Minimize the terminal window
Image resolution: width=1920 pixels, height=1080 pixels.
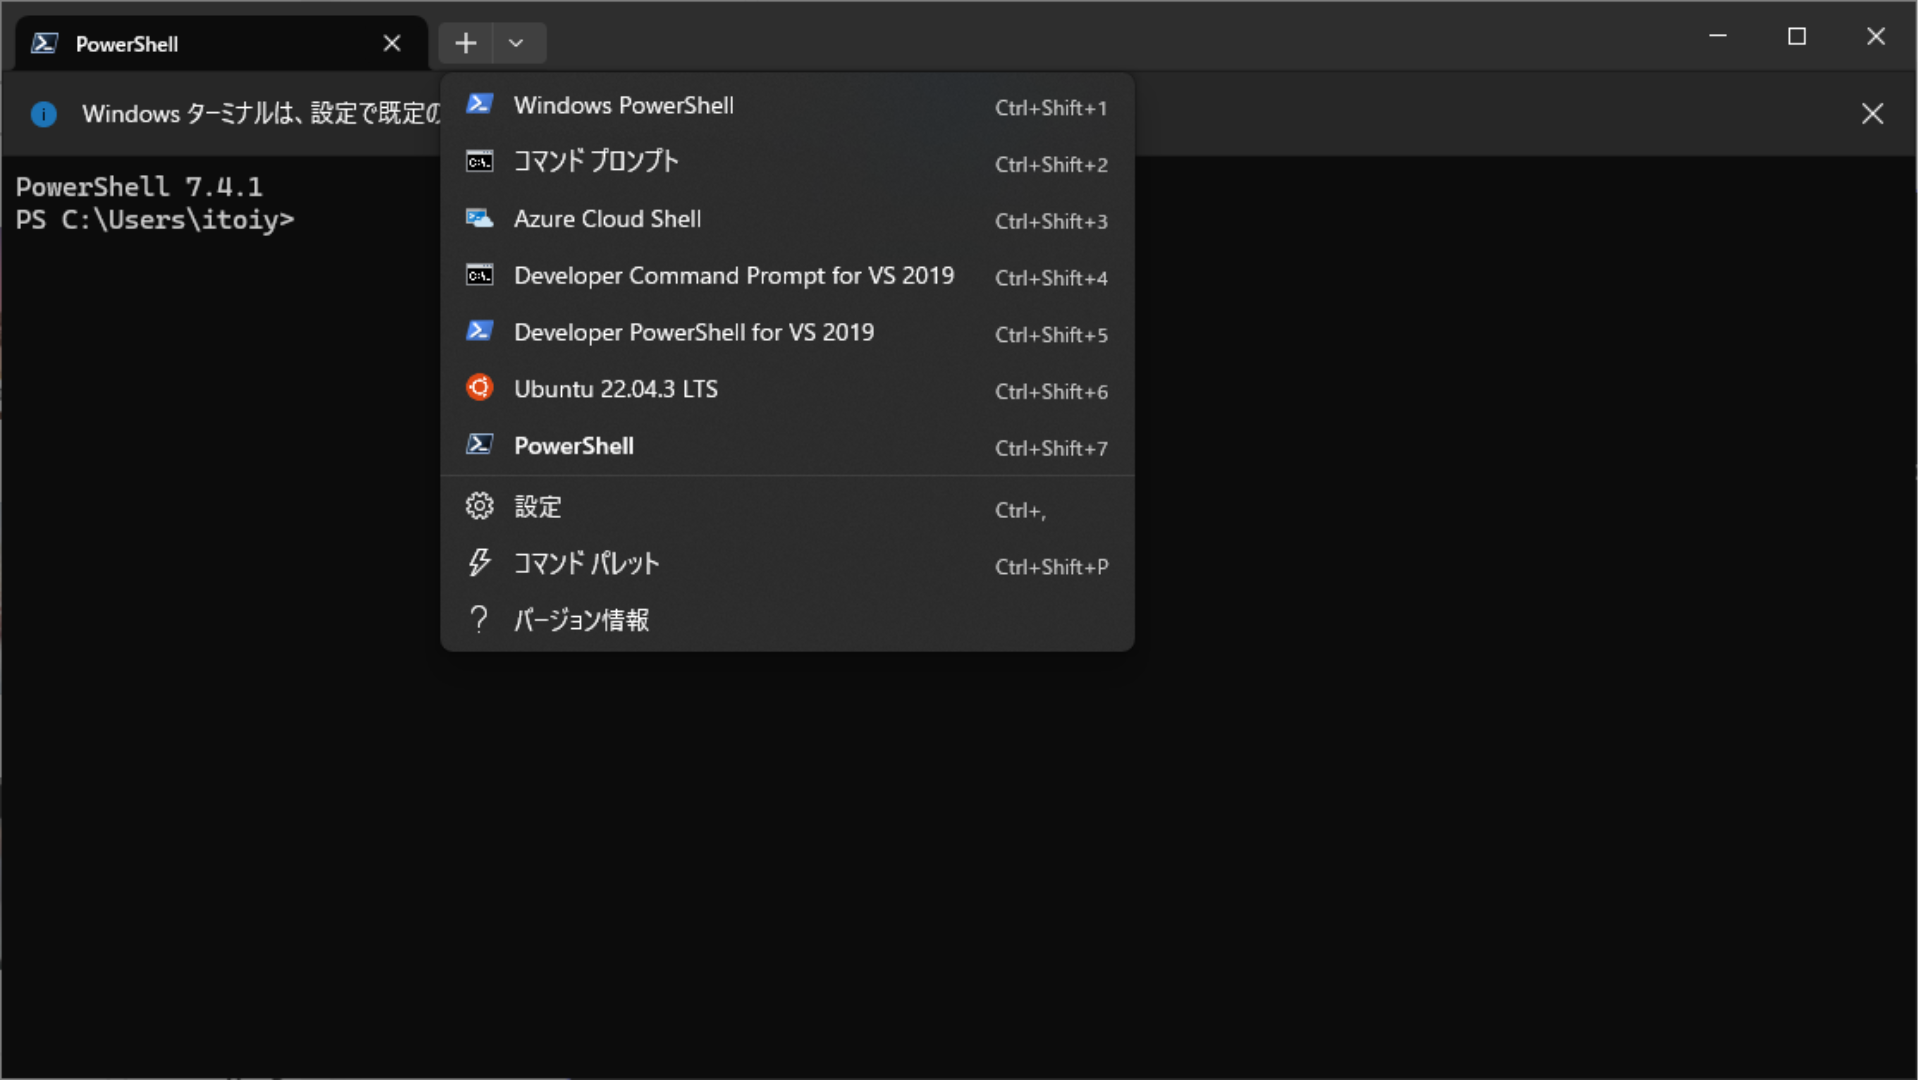click(1718, 36)
